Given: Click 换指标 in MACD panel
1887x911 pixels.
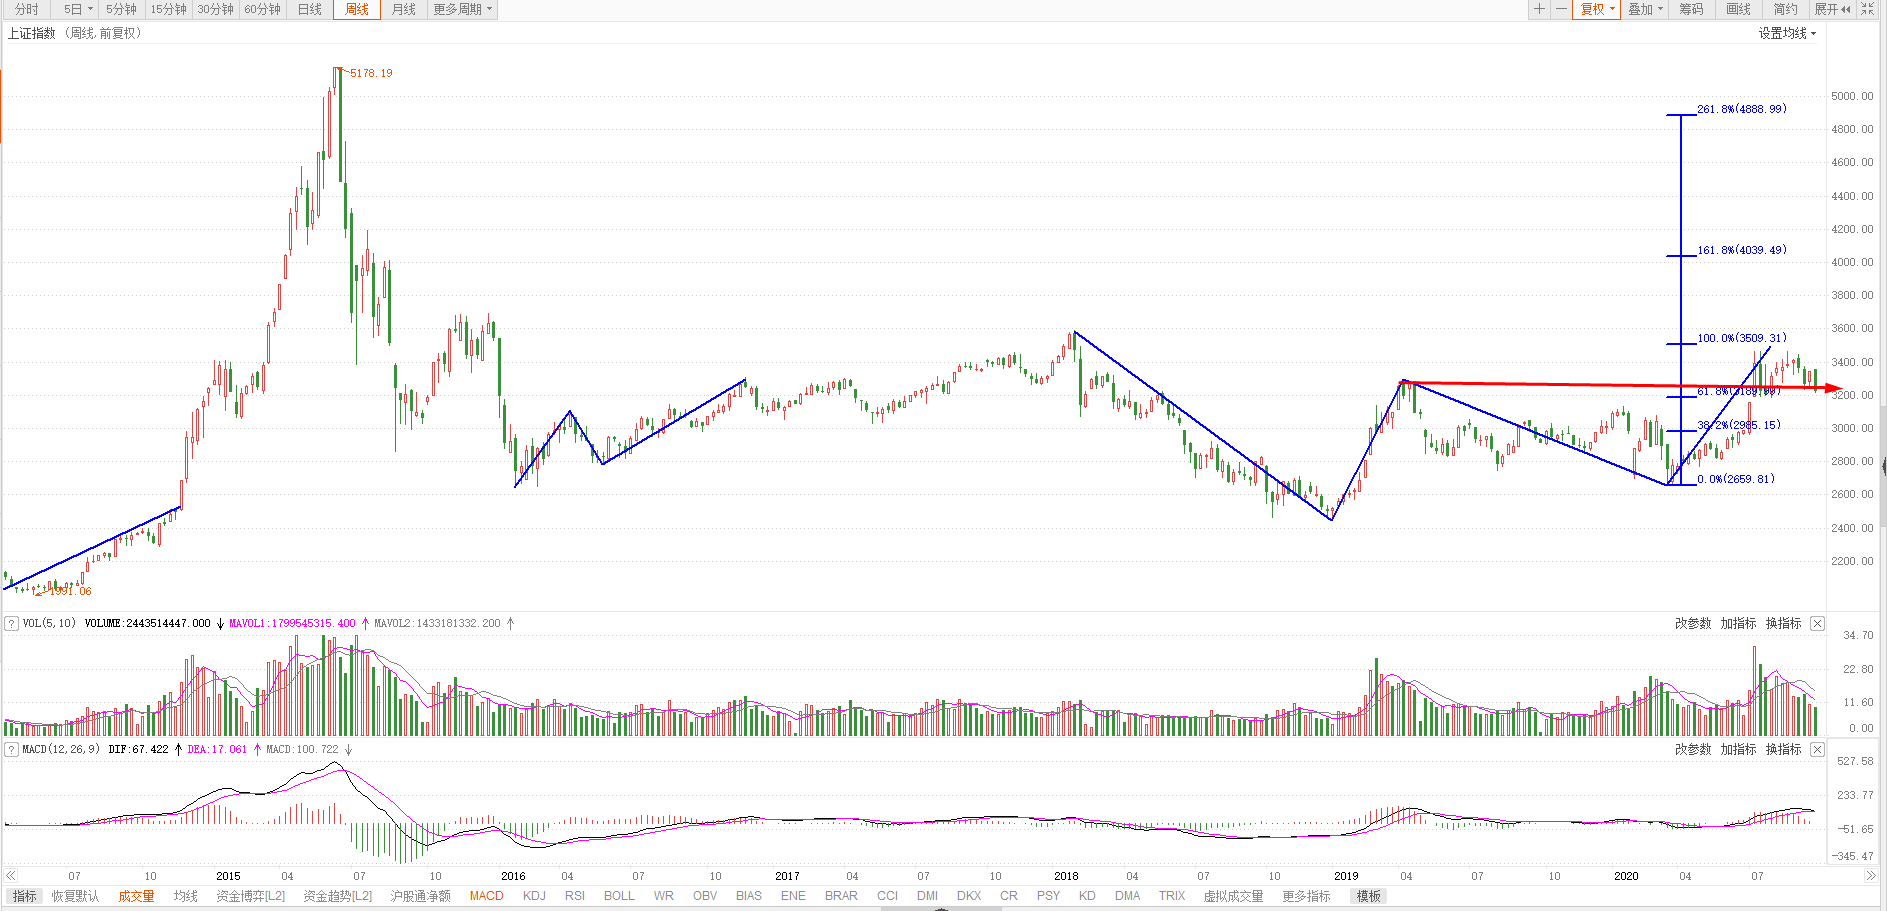Looking at the screenshot, I should [1783, 749].
